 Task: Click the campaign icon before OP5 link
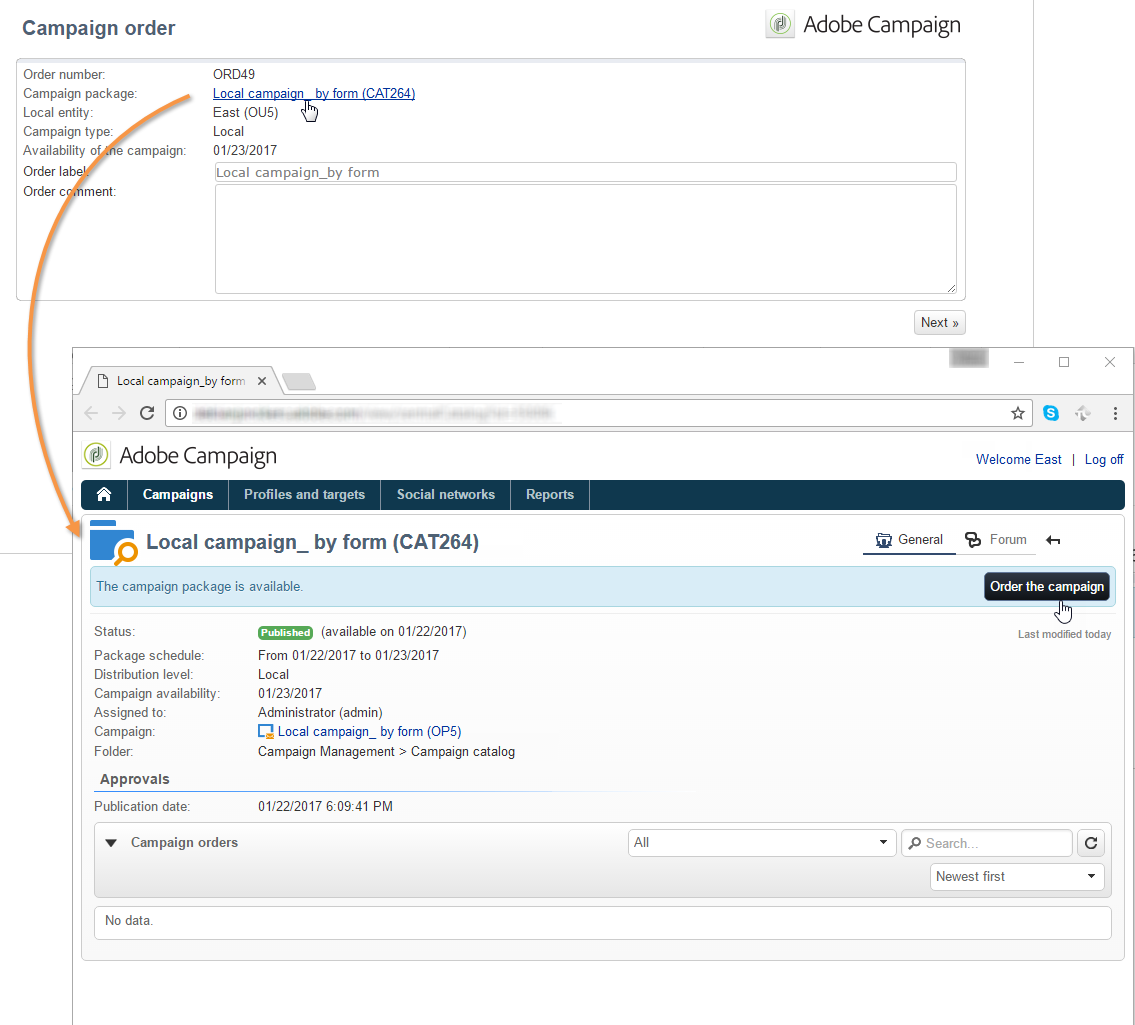266,732
